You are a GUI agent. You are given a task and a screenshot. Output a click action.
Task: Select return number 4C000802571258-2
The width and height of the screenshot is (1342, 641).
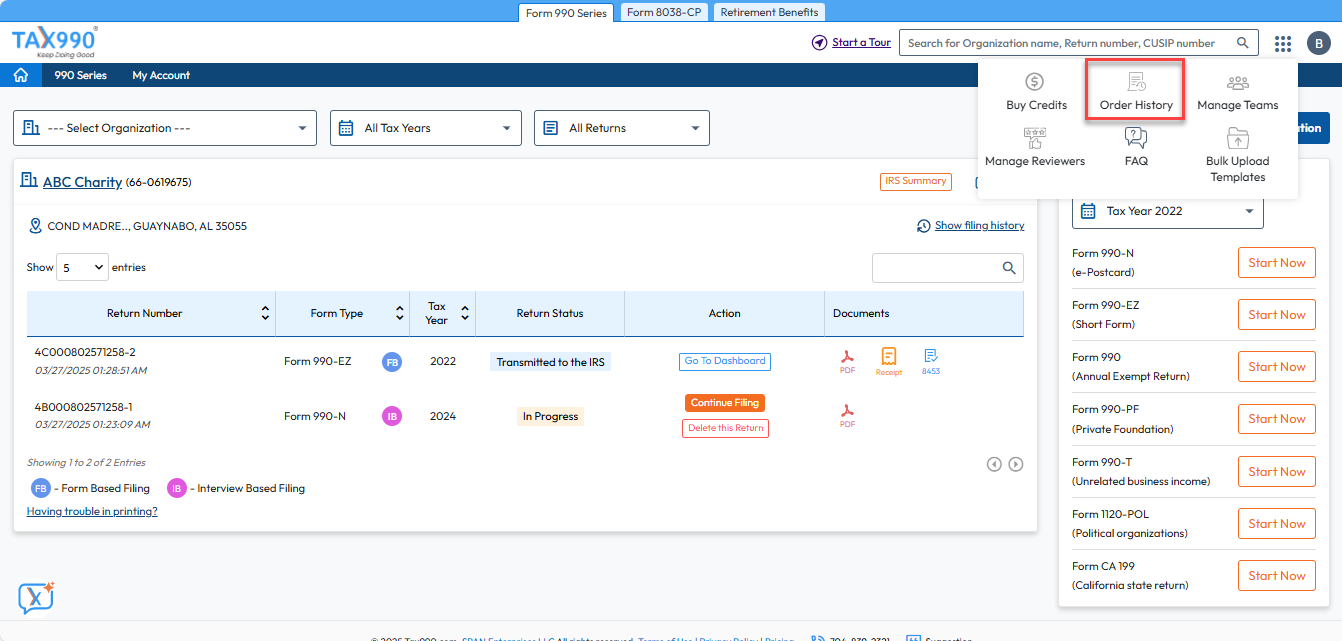click(85, 352)
